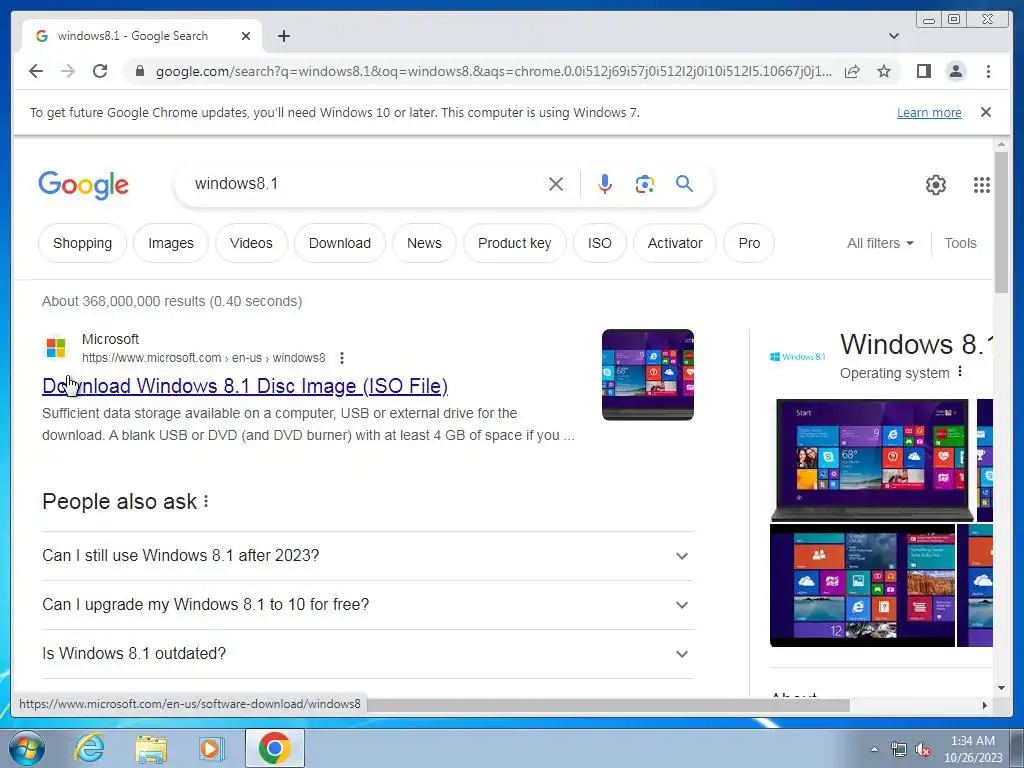Search by image with Google Lens

click(645, 184)
